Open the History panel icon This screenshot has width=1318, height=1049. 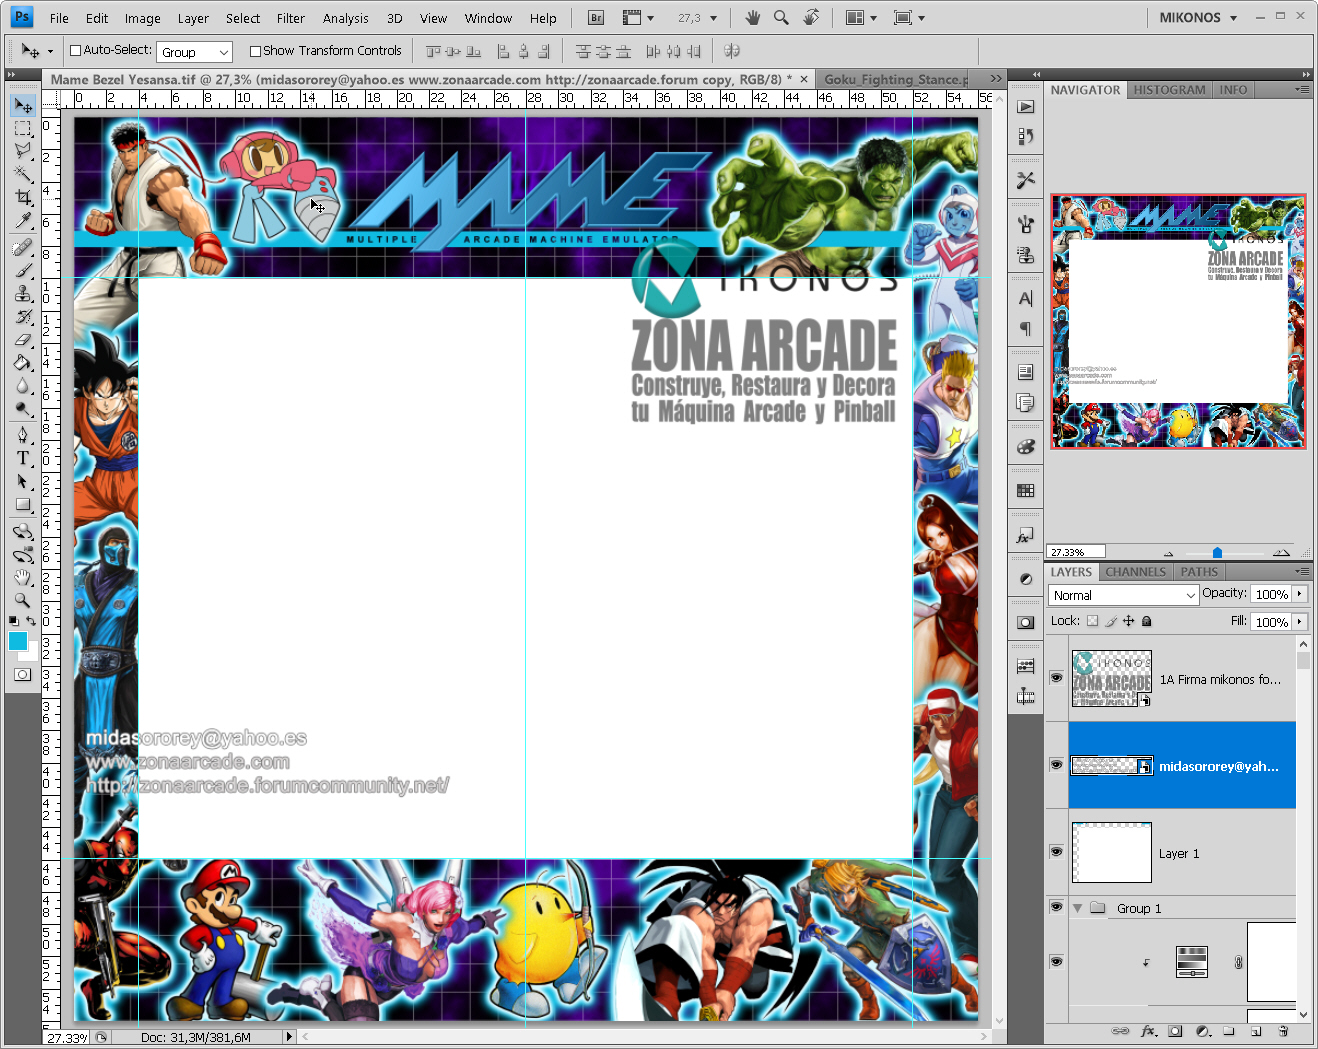(x=1025, y=136)
